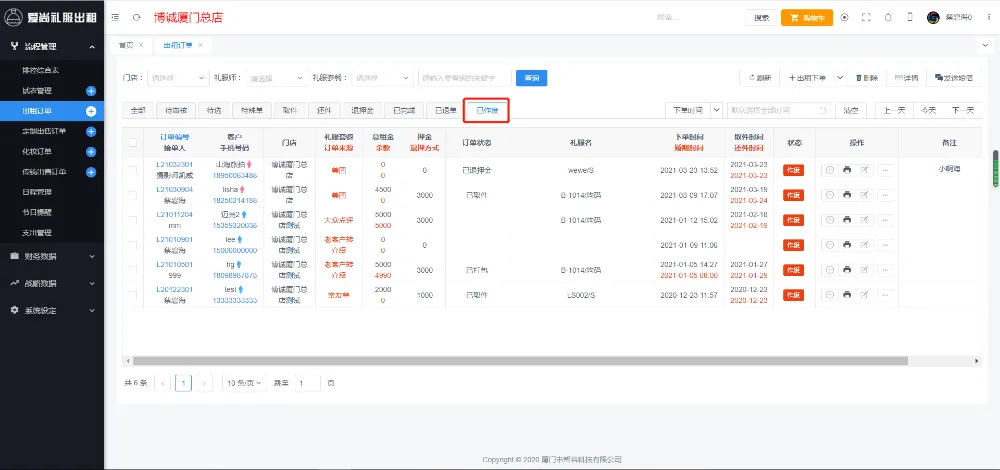Open the 10条/页 page size dropdown
Screen dimensions: 1000x470
[x=244, y=383]
